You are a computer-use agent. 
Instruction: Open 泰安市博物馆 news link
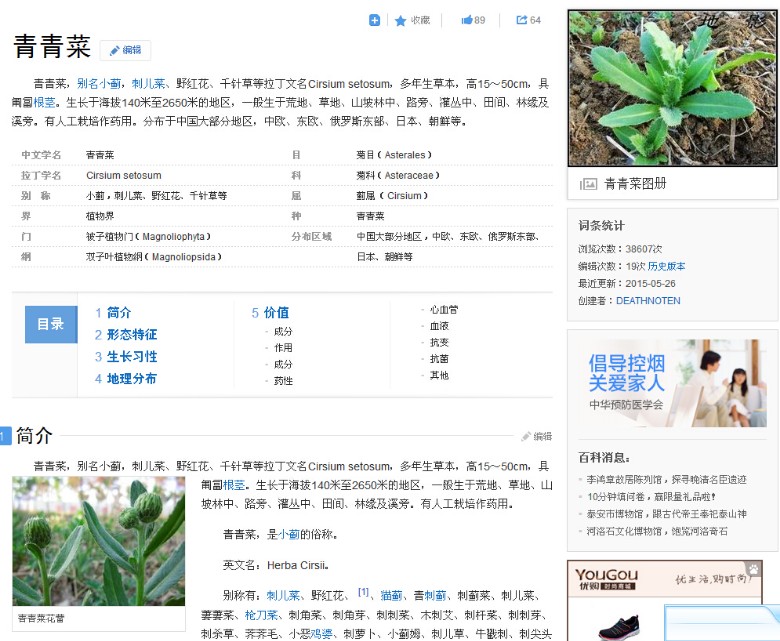tap(667, 514)
